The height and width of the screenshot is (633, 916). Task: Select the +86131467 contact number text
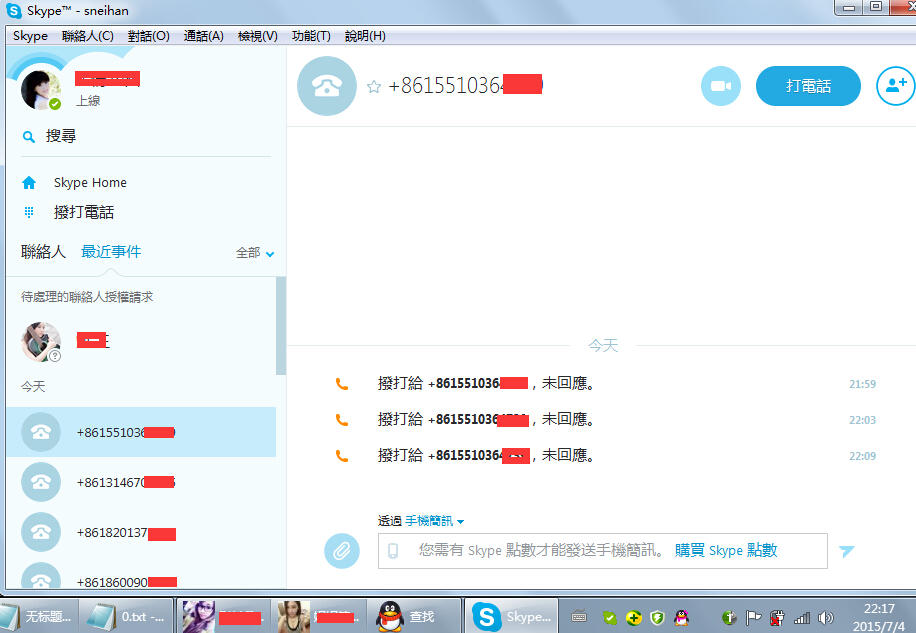[x=126, y=482]
